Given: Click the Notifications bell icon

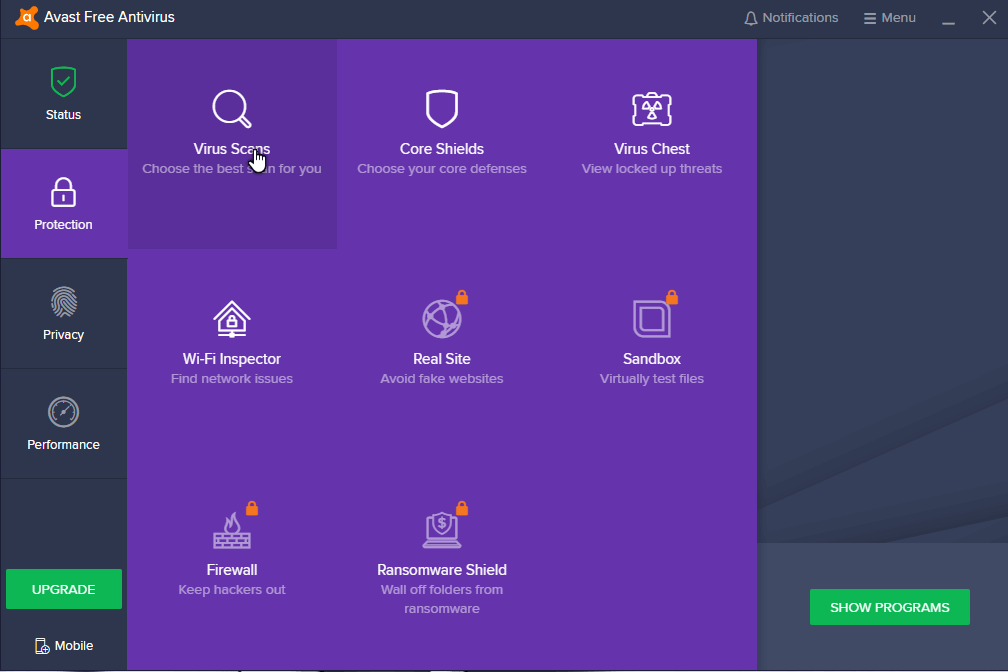Looking at the screenshot, I should (750, 18).
